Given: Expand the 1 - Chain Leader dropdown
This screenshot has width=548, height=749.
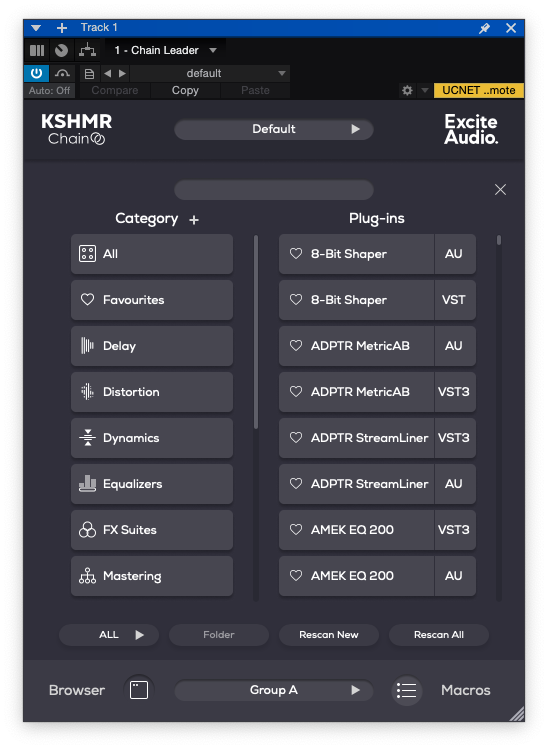Looking at the screenshot, I should click(213, 50).
